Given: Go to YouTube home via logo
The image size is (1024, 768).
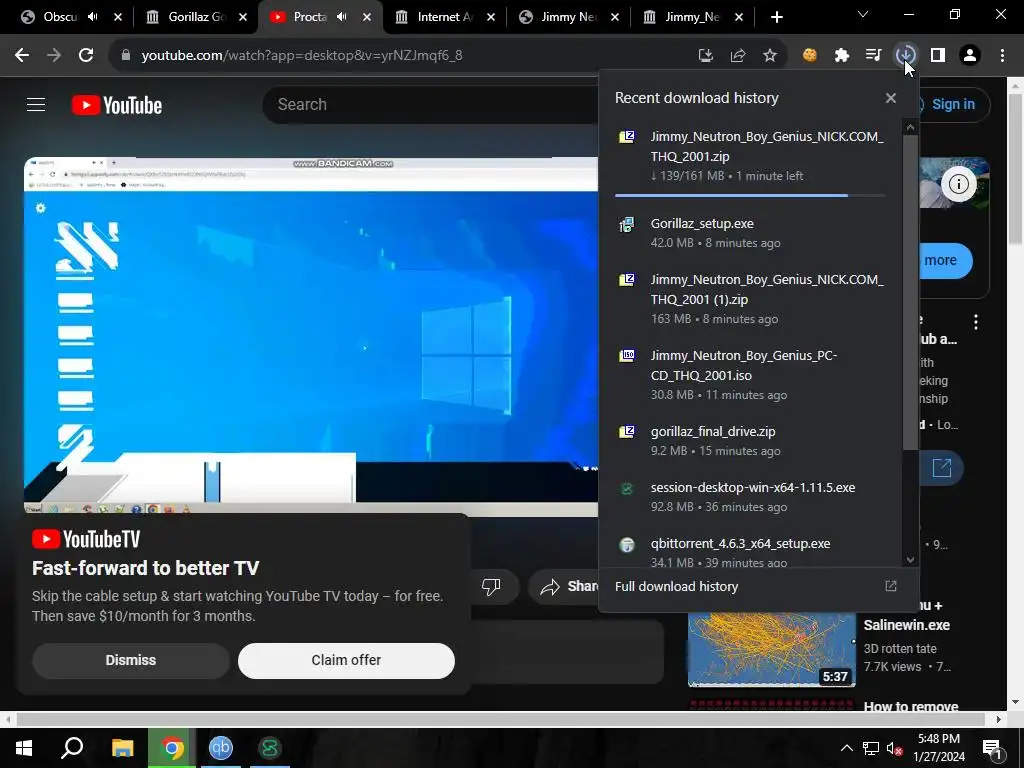Looking at the screenshot, I should [117, 105].
